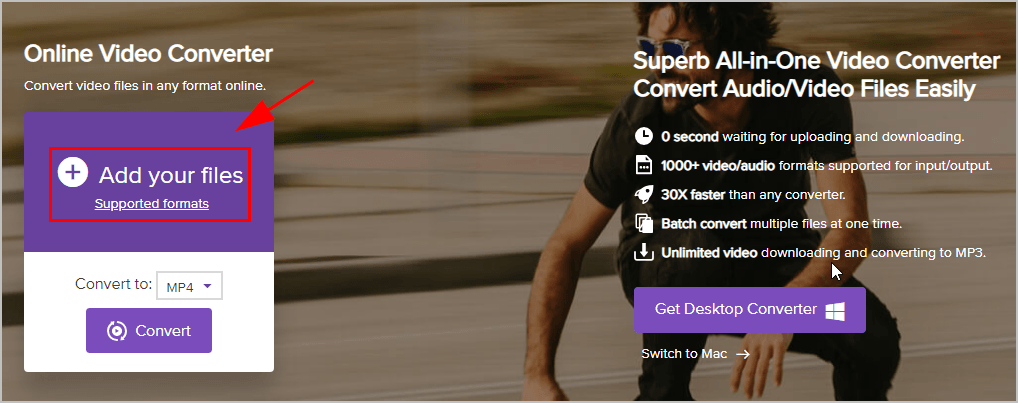Open the MP4 output format dropdown
The image size is (1018, 403).
coord(190,286)
